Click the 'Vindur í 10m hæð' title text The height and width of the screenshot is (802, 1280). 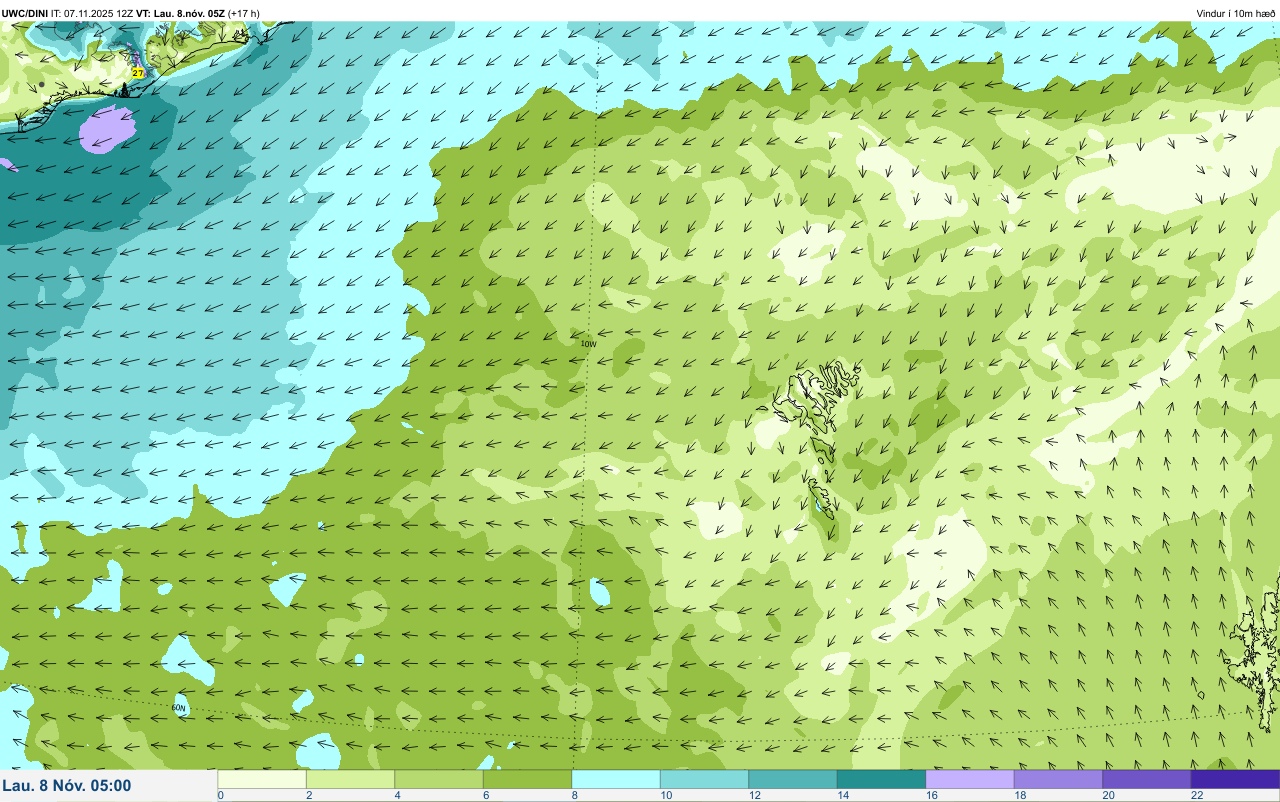[1236, 13]
